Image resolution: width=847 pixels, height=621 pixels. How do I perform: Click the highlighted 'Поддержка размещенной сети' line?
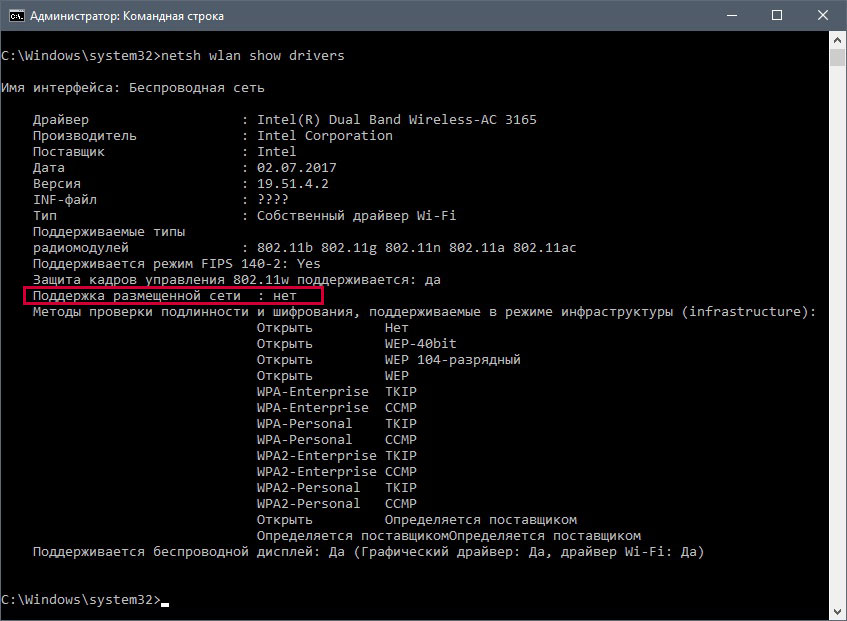(x=172, y=297)
